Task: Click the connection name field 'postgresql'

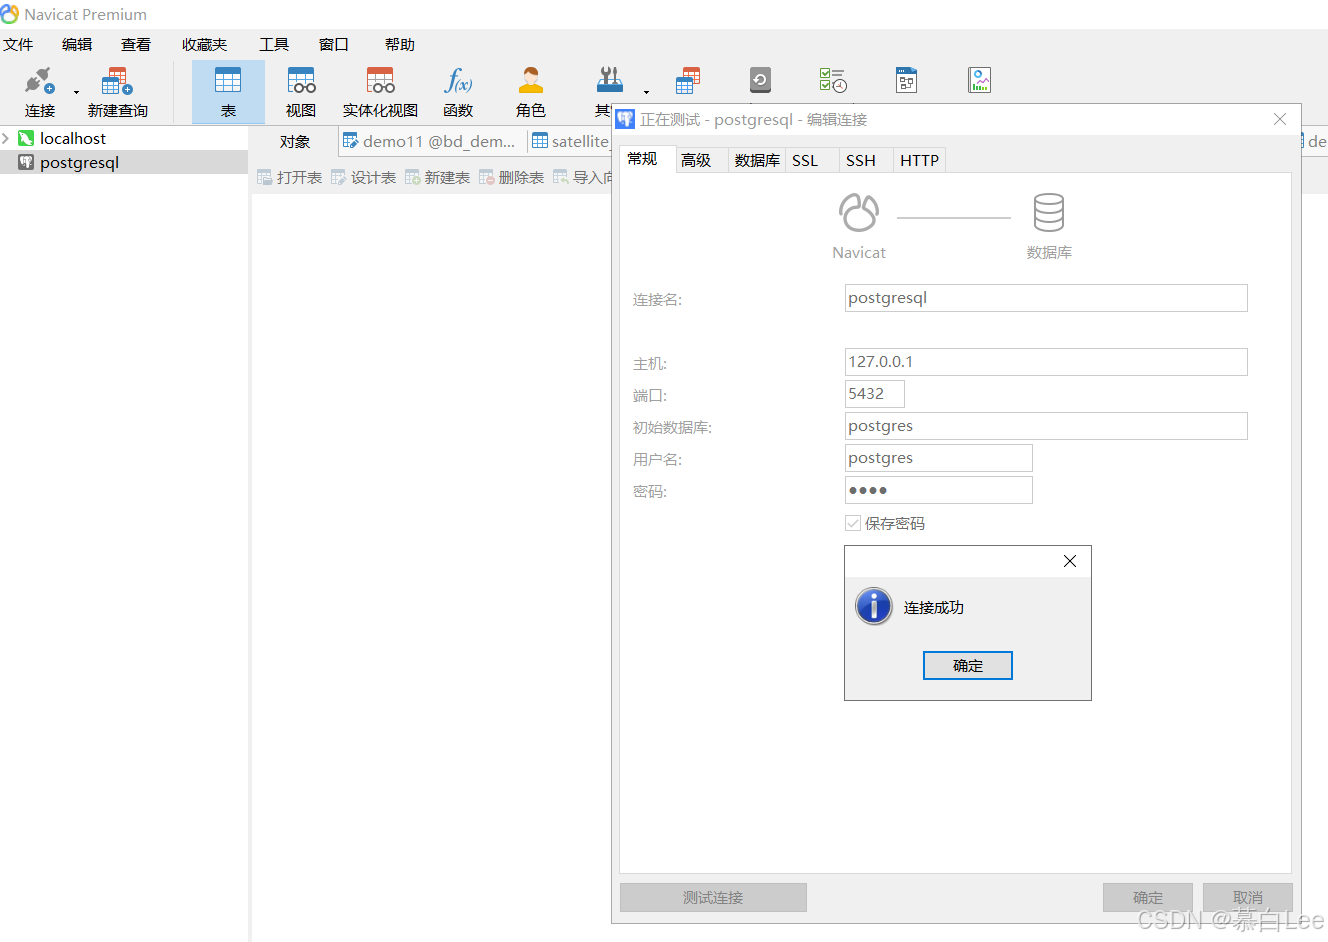Action: 1046,298
